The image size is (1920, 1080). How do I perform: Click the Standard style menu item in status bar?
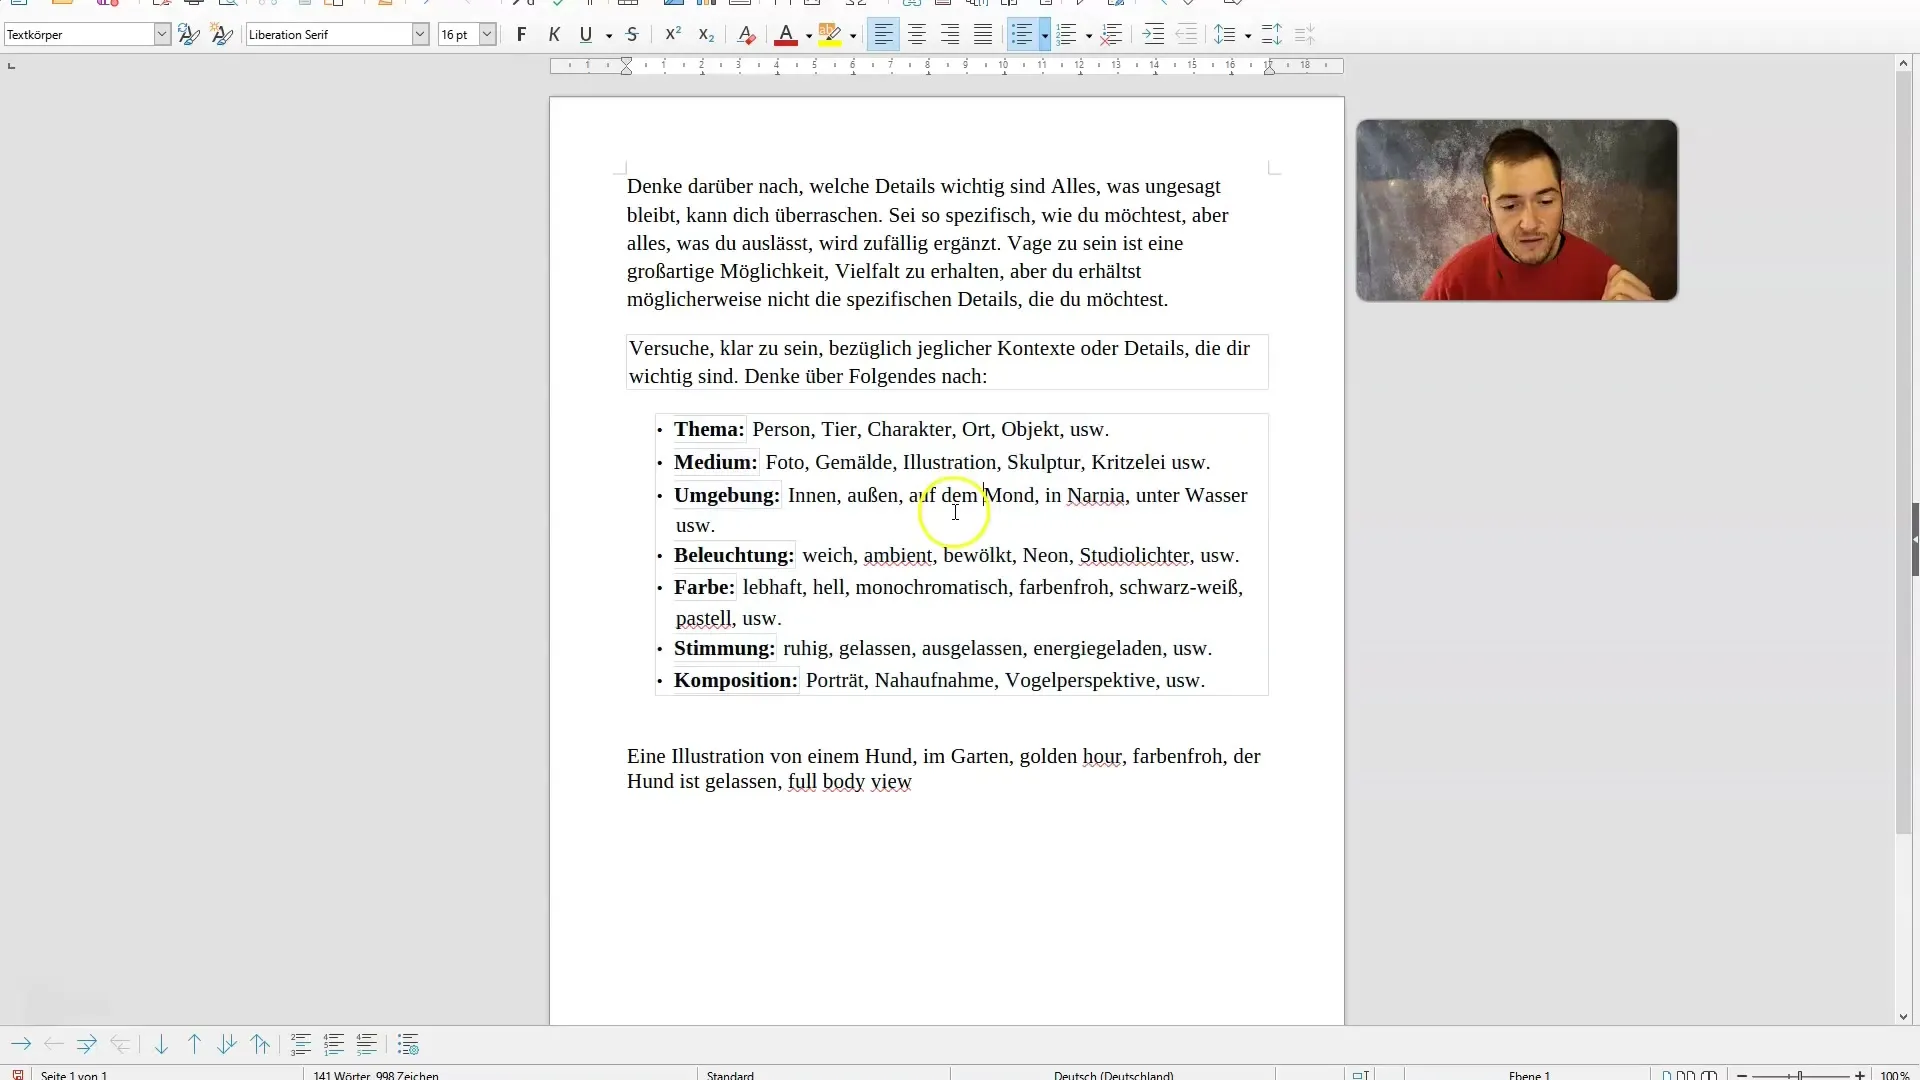732,1073
